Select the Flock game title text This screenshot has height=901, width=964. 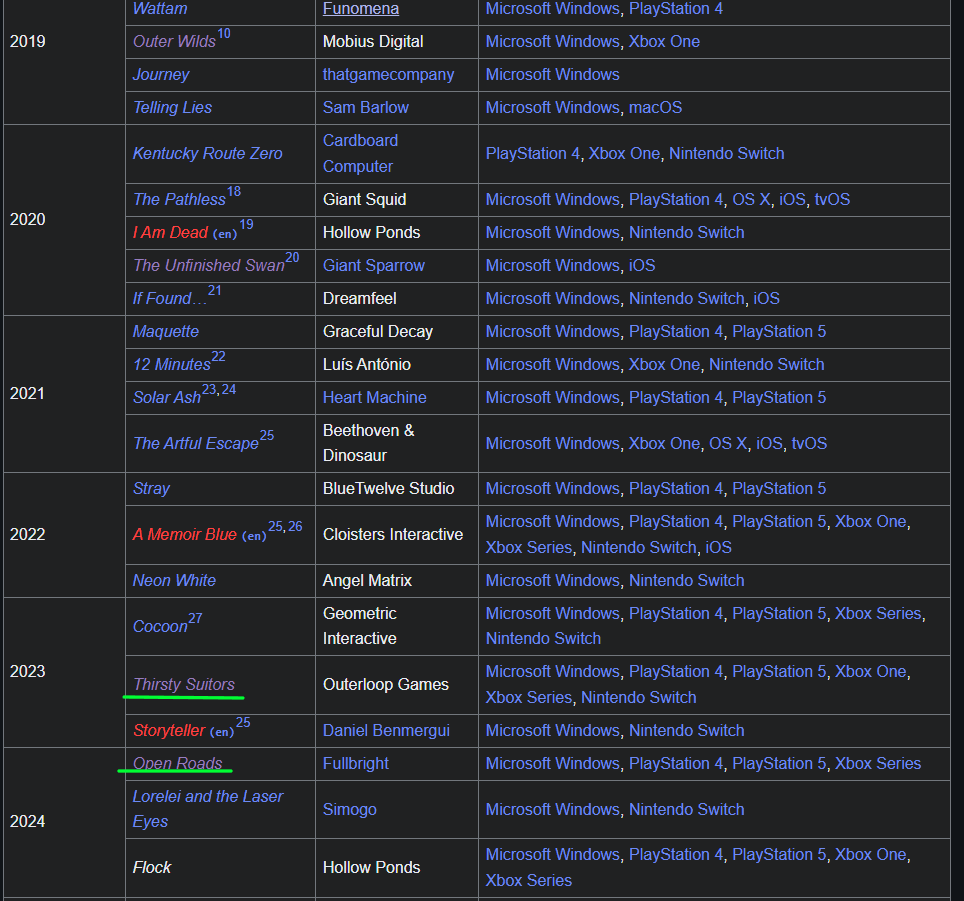pyautogui.click(x=152, y=868)
